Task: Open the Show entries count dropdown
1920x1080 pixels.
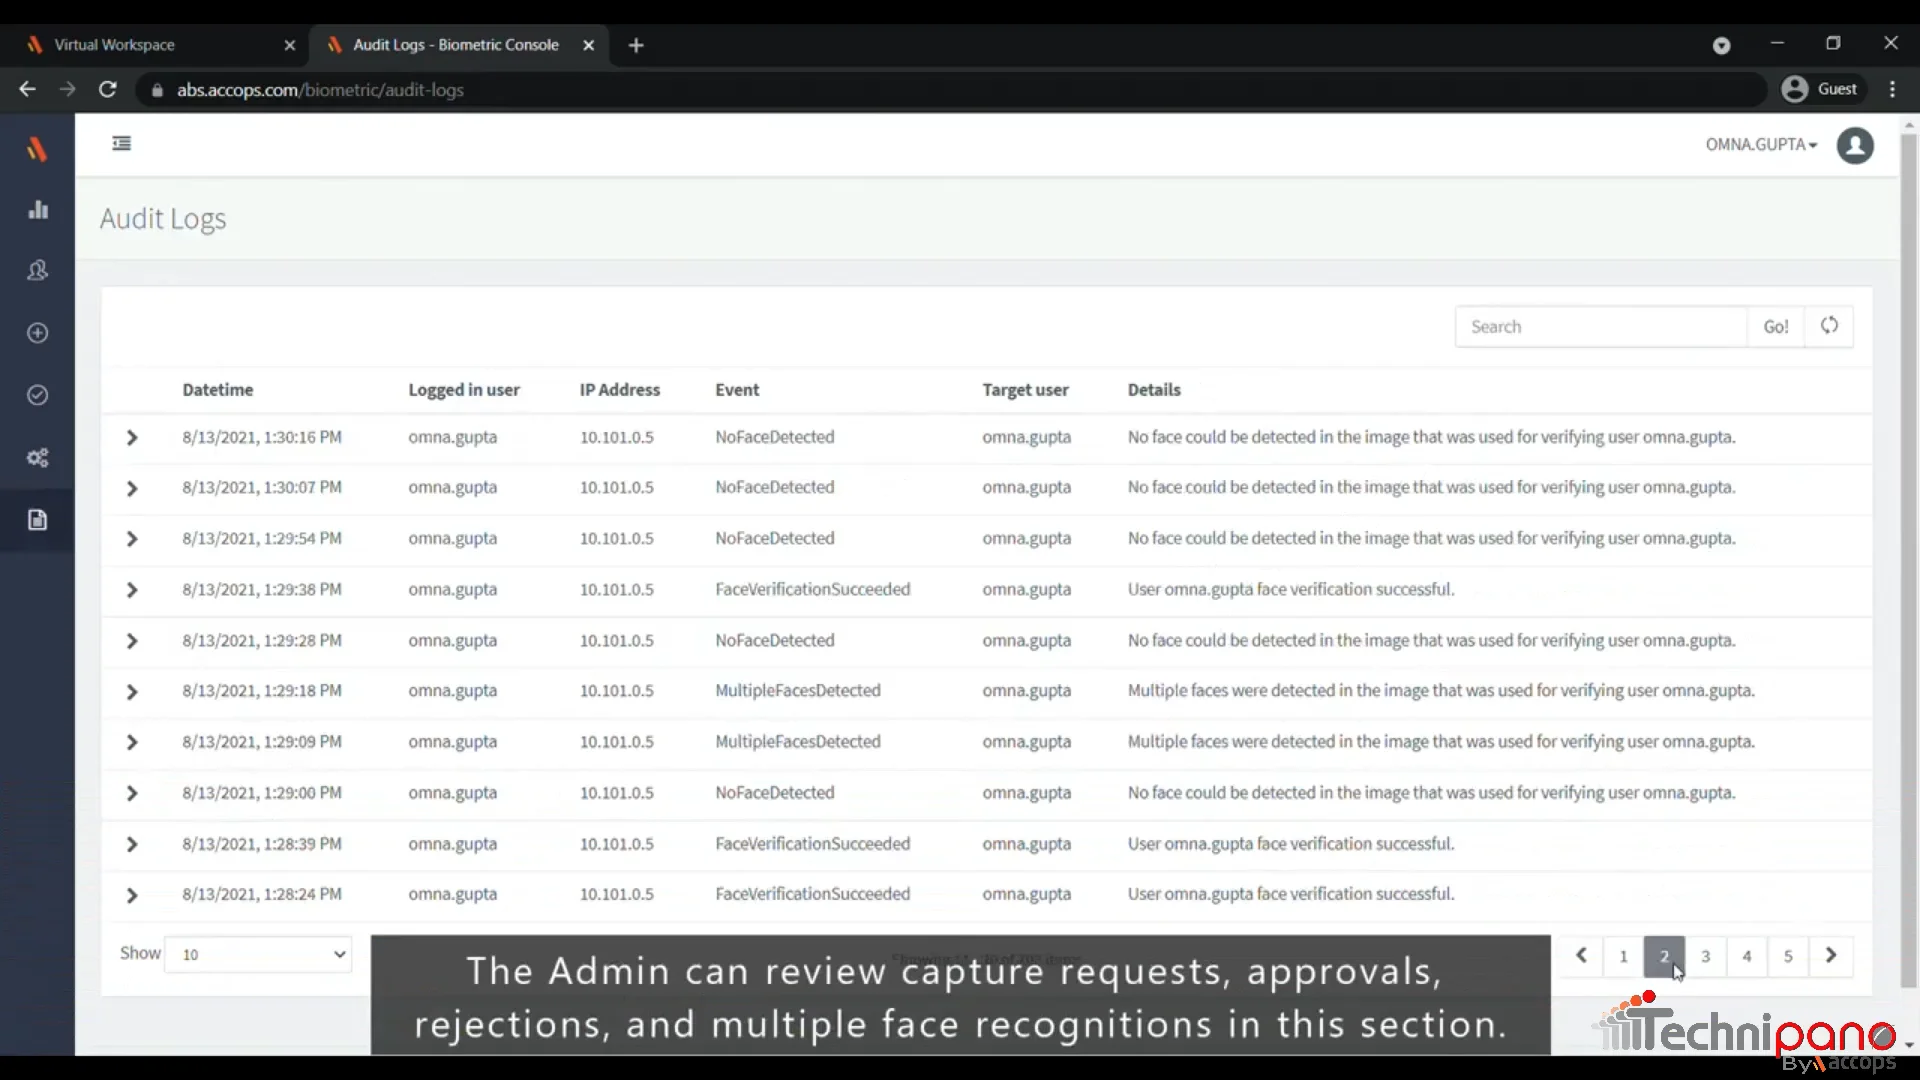Action: (256, 954)
